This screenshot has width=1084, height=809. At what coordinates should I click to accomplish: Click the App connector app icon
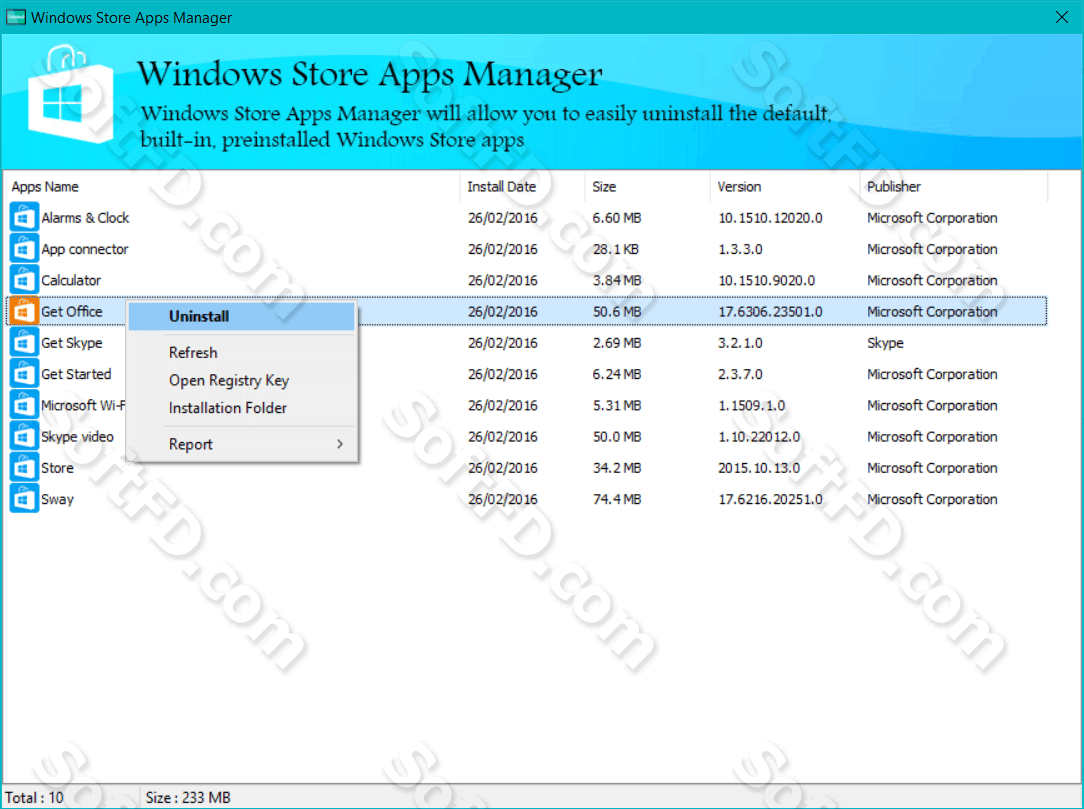pos(24,248)
